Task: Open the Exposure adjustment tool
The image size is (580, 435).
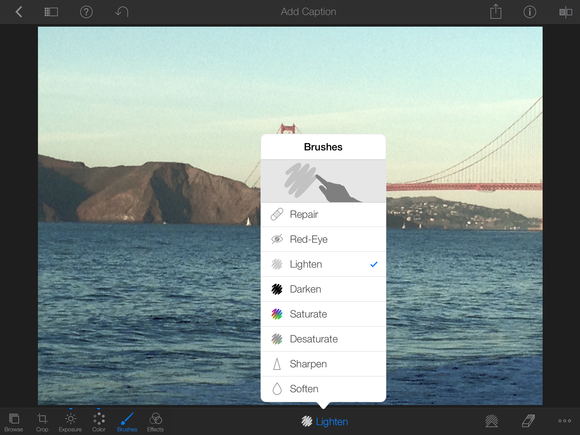Action: pos(70,422)
